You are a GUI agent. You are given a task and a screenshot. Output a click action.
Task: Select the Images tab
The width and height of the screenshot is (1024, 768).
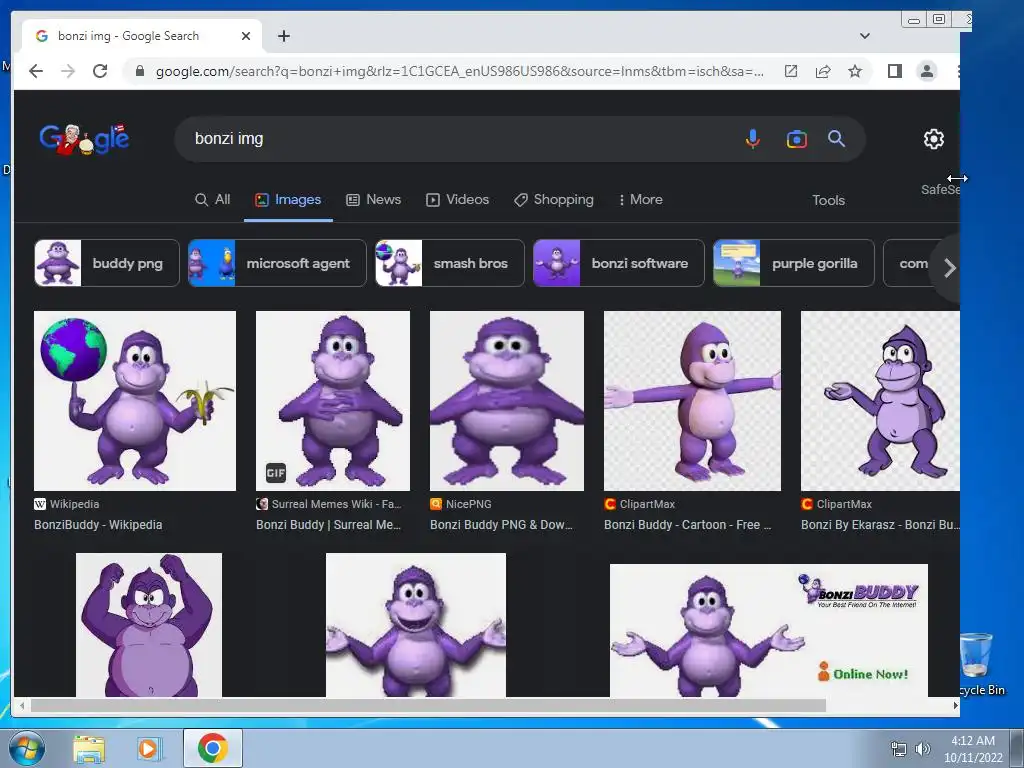(x=288, y=199)
